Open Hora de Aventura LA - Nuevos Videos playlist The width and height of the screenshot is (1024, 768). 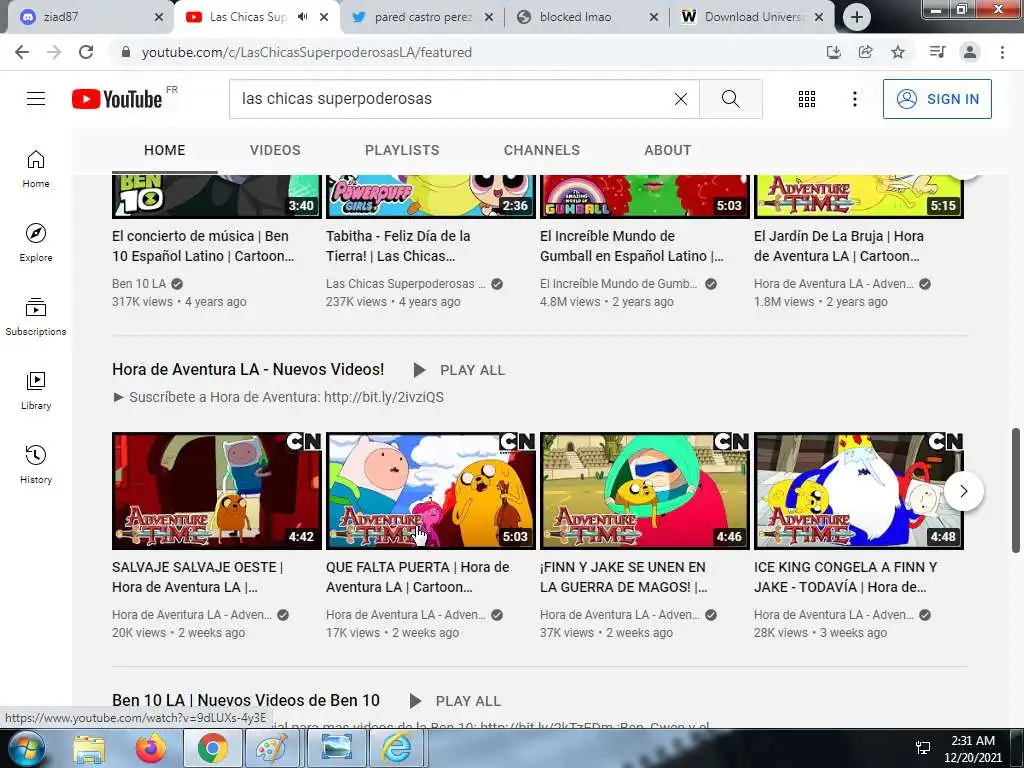coord(248,370)
